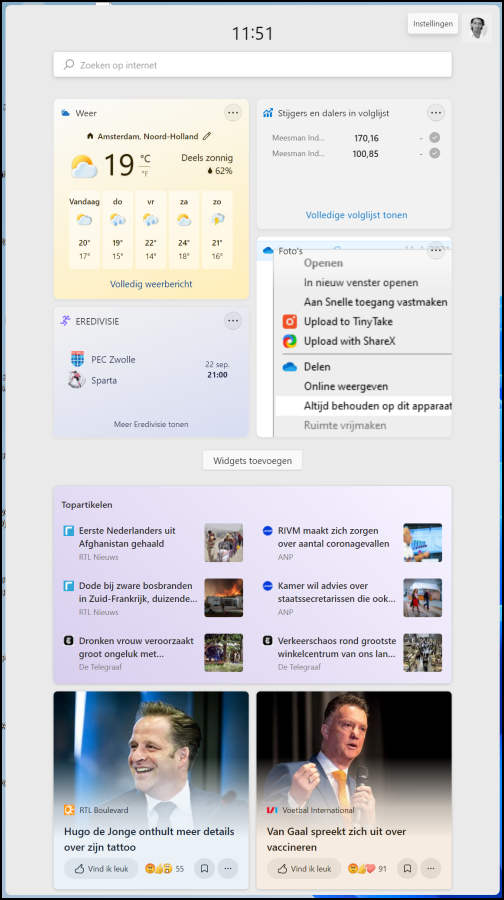Open more options on Van Gaal article

coord(431,869)
